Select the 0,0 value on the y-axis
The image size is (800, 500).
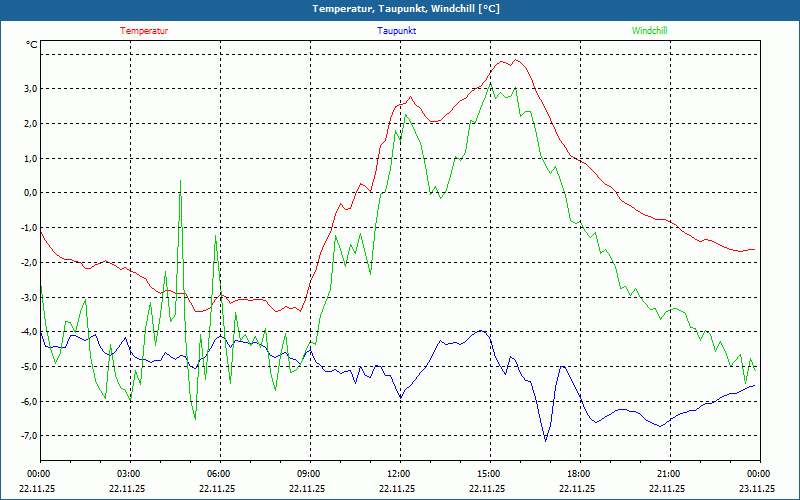pyautogui.click(x=29, y=193)
